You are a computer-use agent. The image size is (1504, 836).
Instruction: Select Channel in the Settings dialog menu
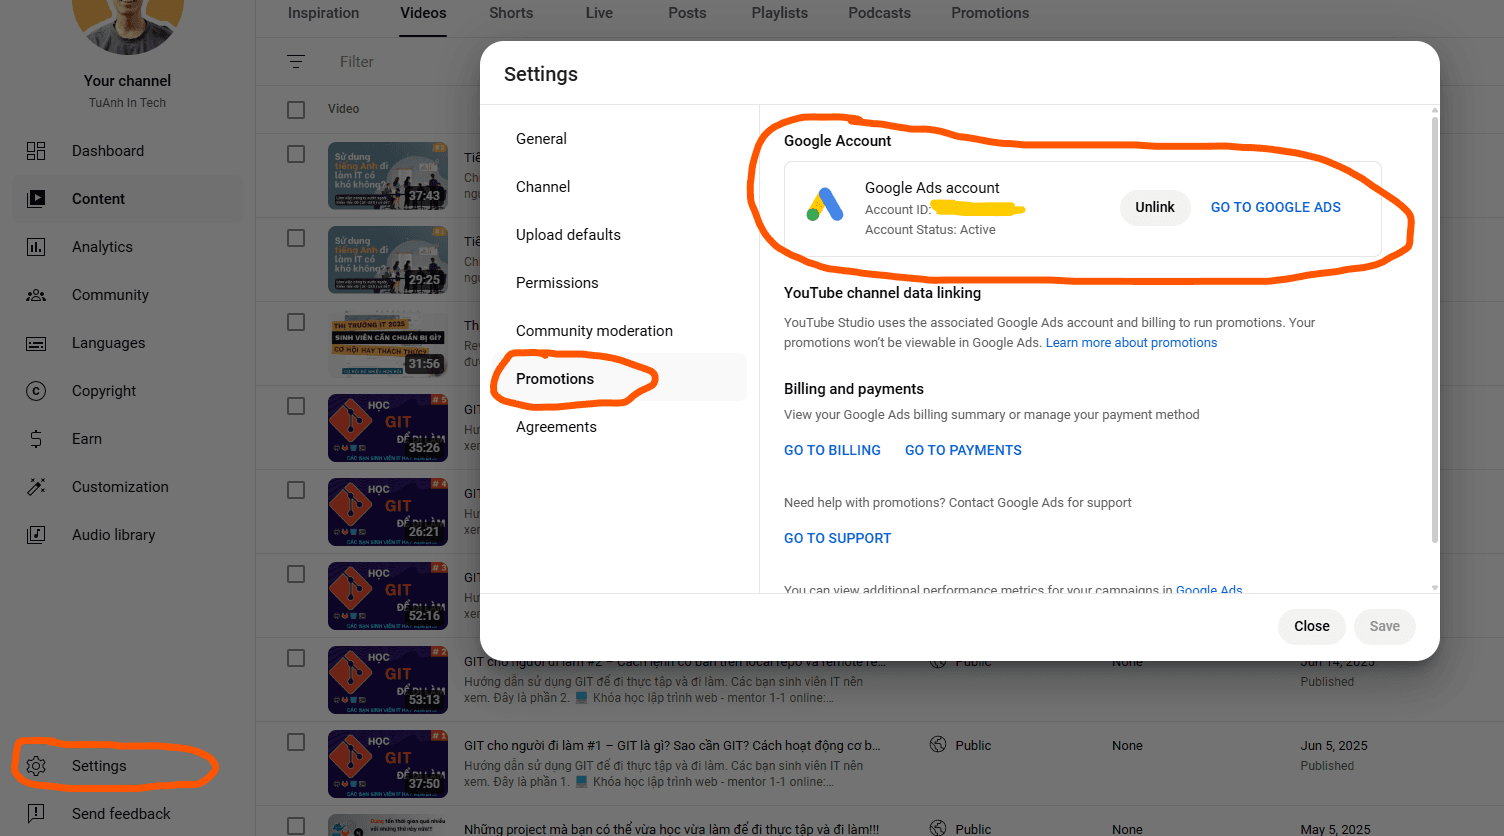pyautogui.click(x=543, y=186)
